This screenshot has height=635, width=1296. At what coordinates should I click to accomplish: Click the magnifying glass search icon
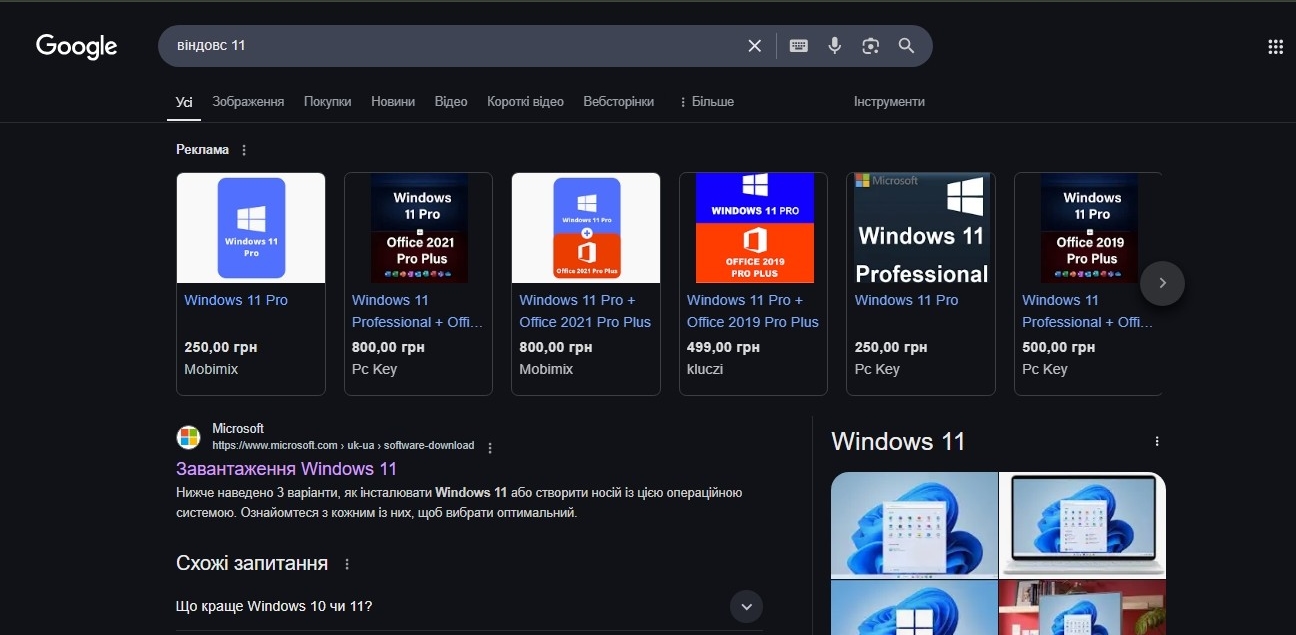pos(907,46)
